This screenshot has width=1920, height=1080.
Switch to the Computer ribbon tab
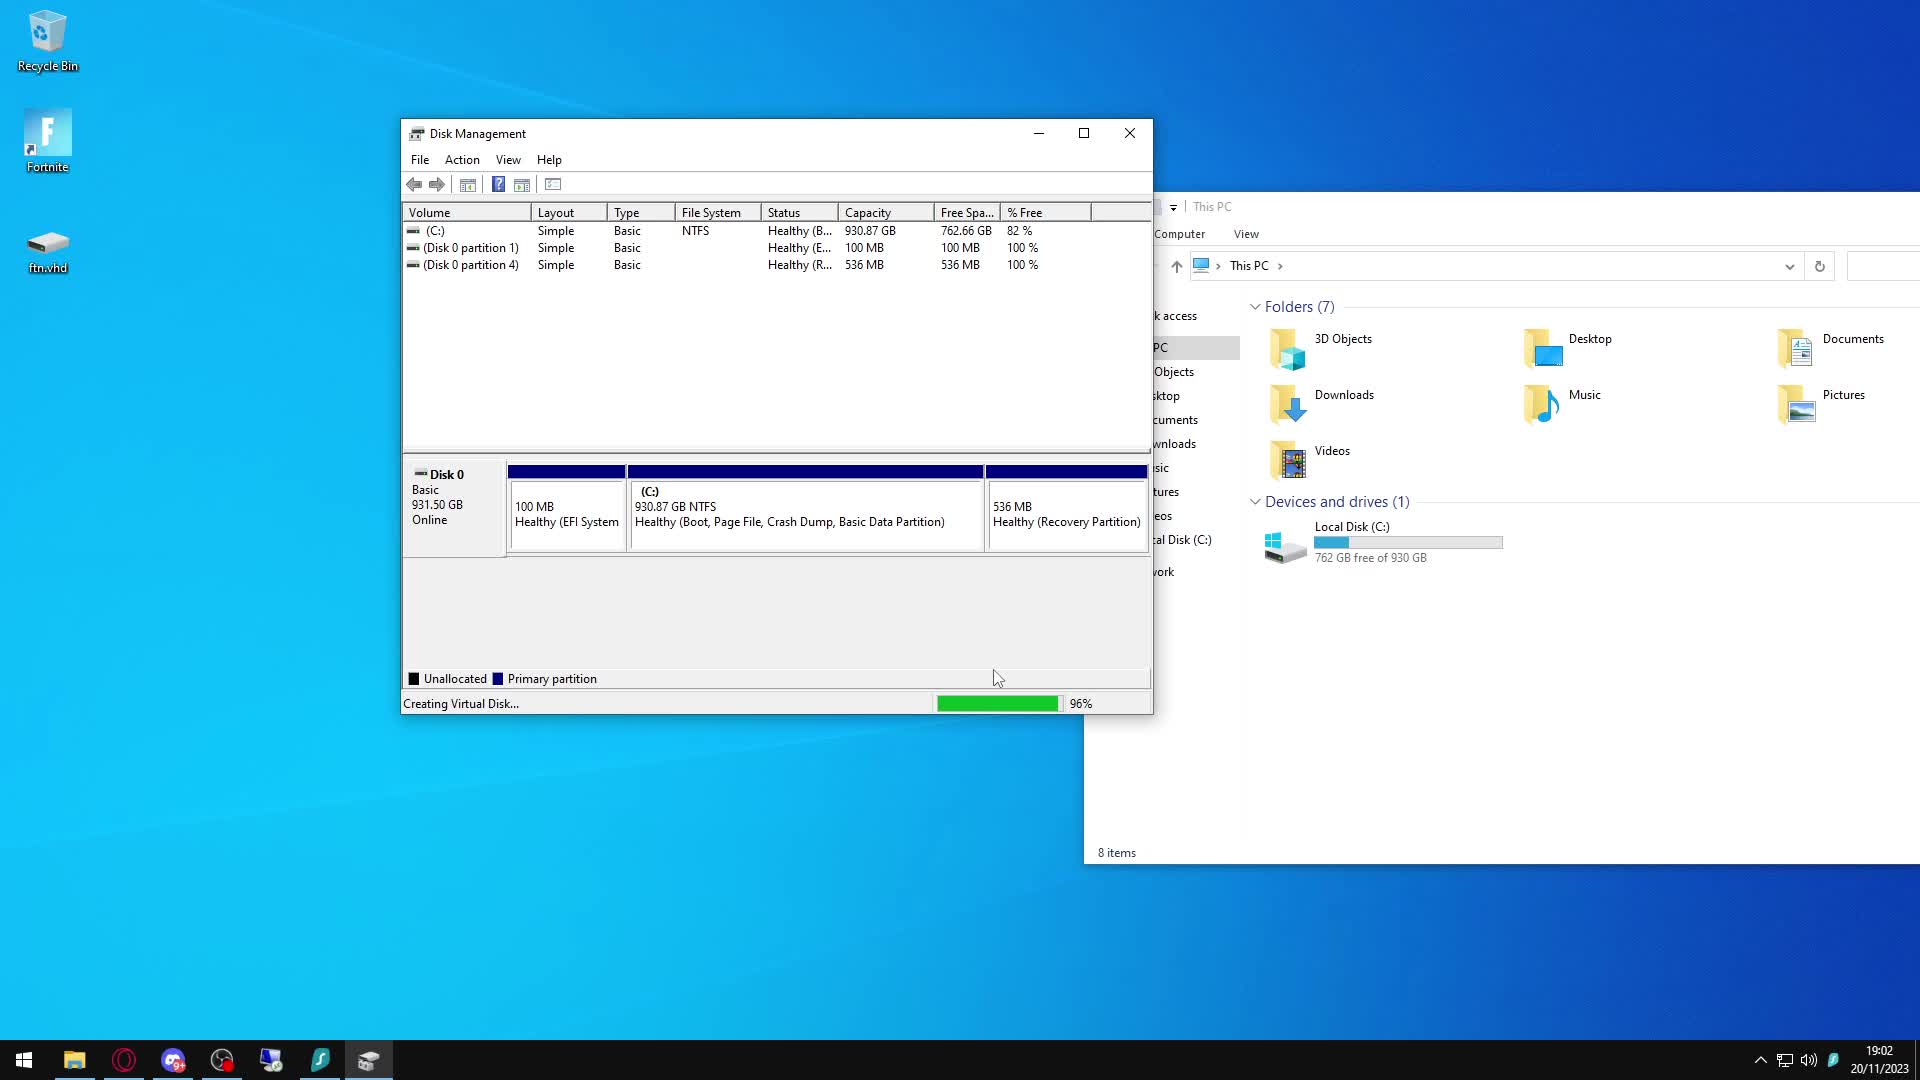pyautogui.click(x=1180, y=233)
